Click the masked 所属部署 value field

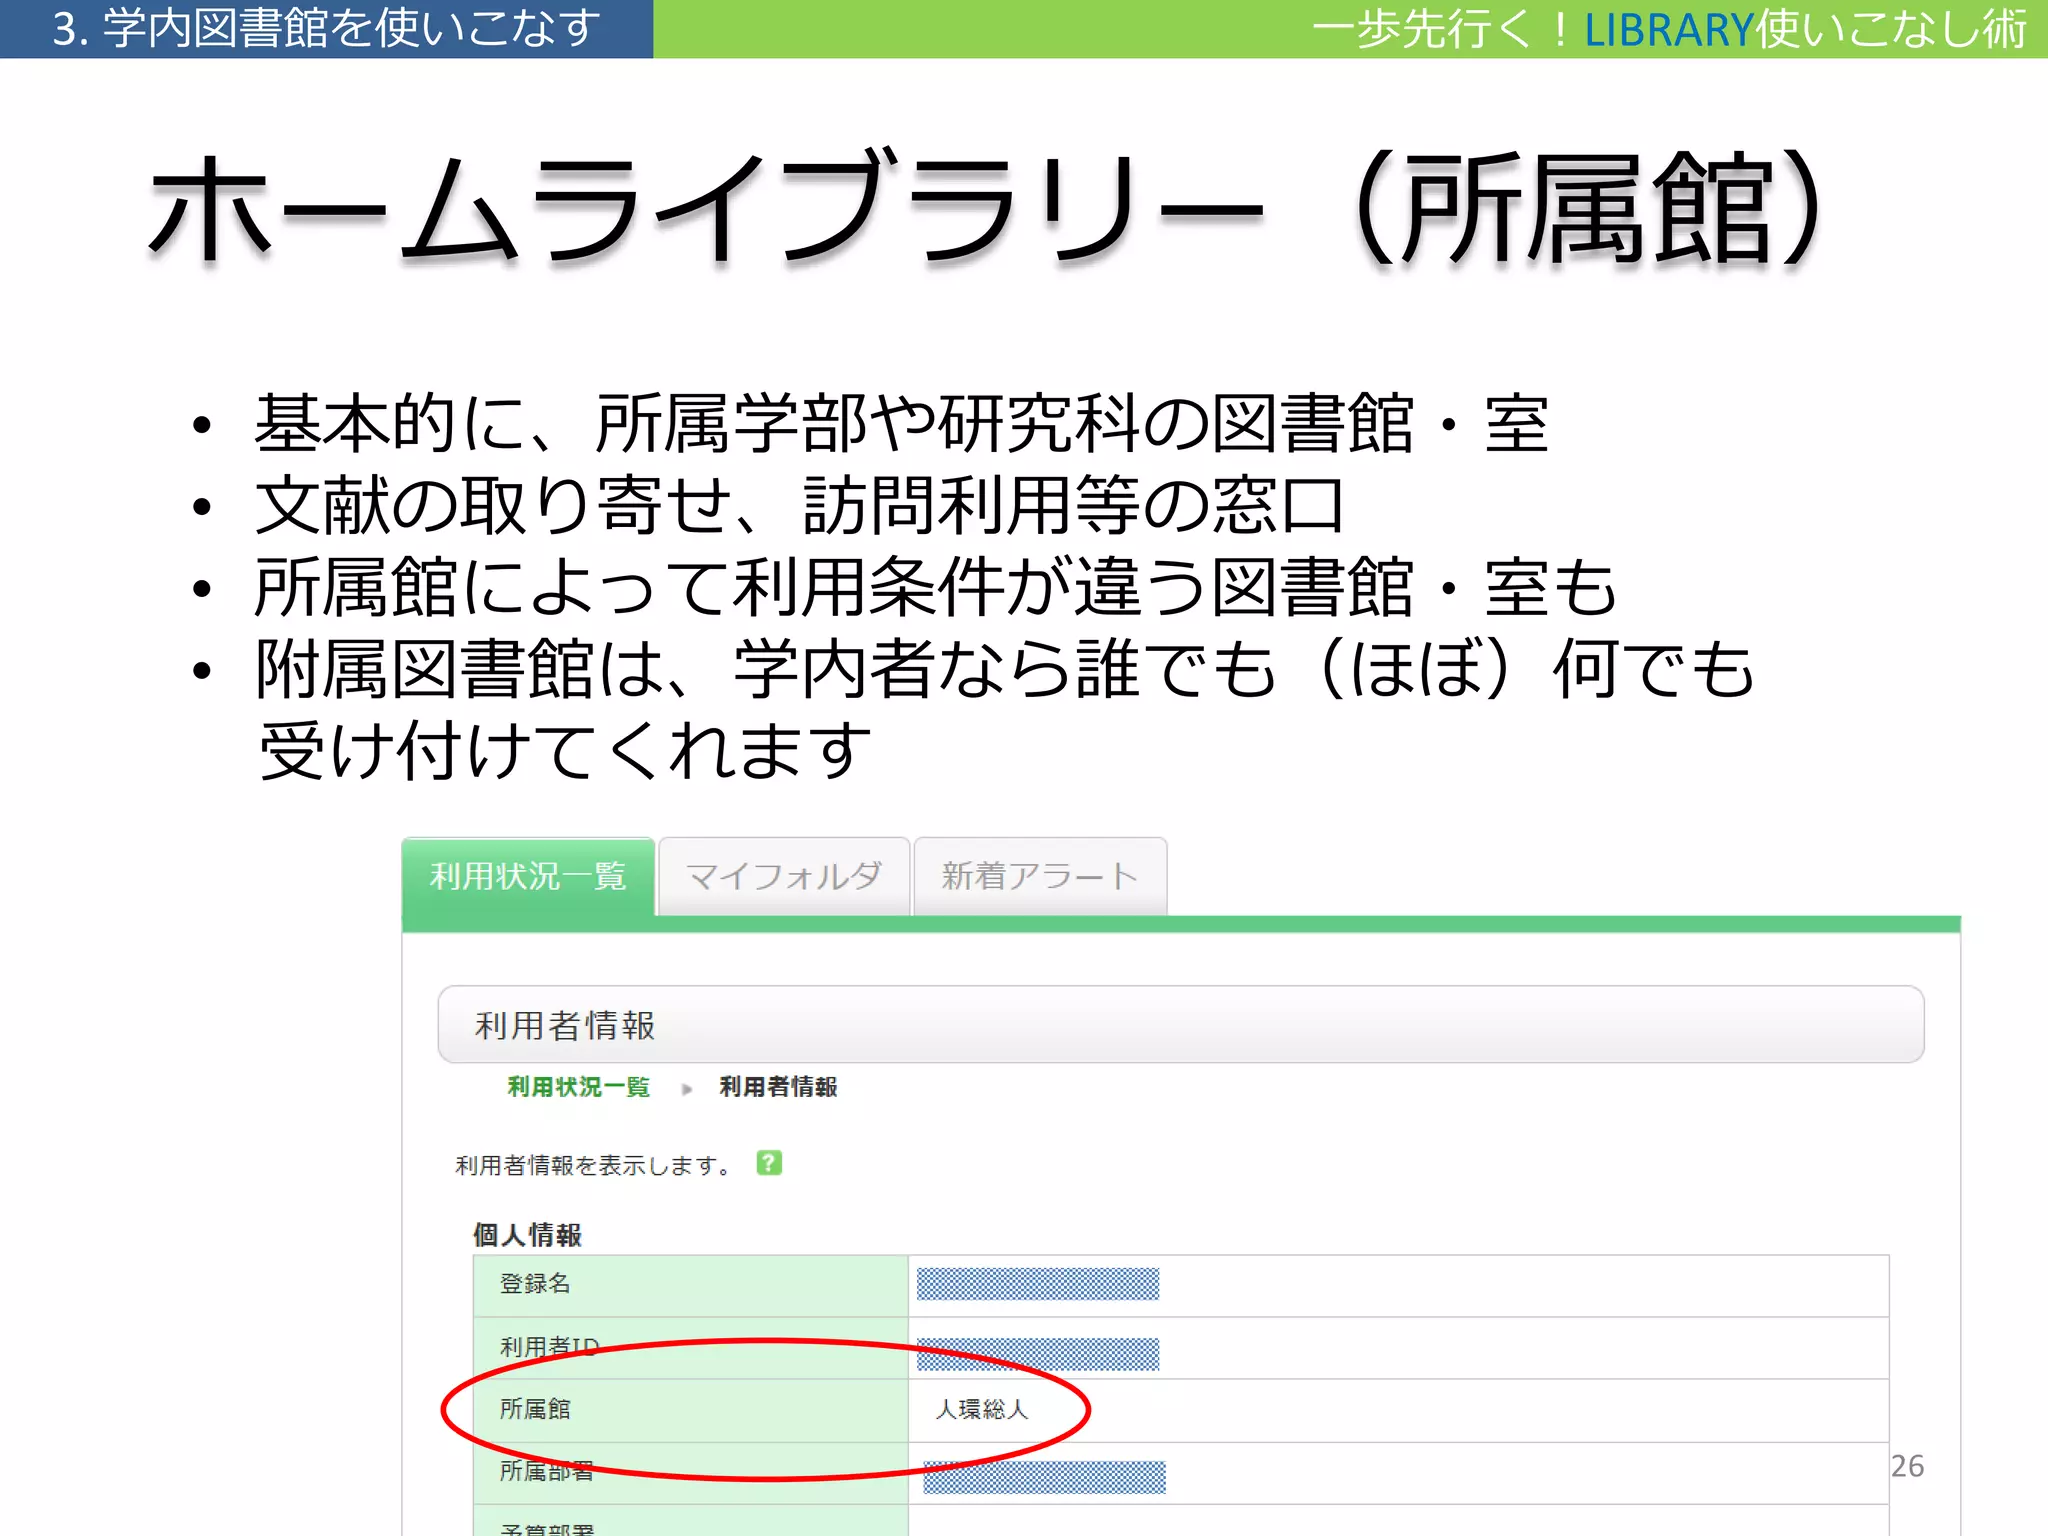[x=1044, y=1477]
